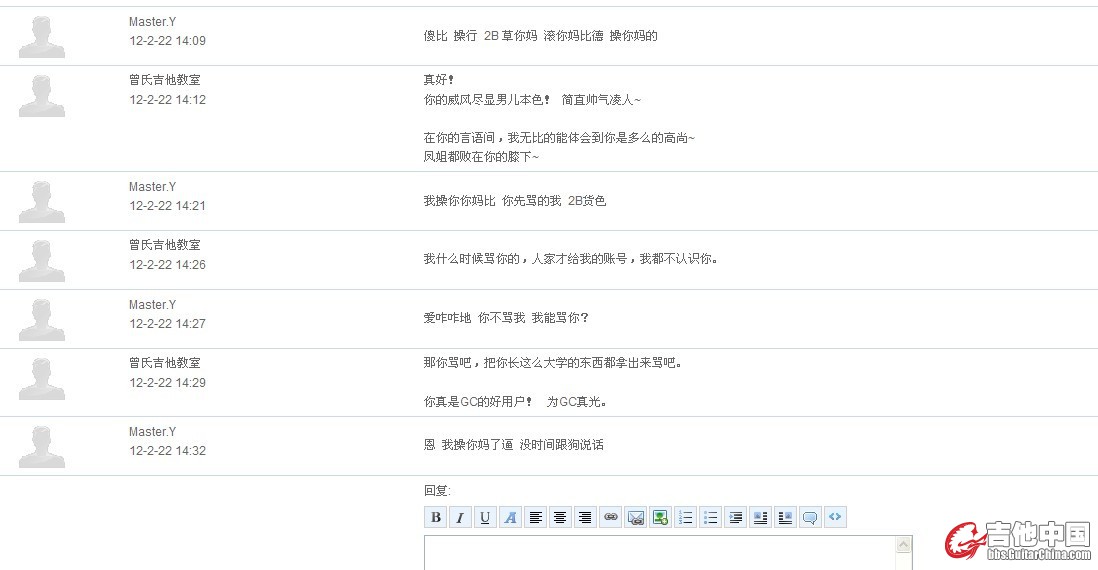Create a numbered list
The image size is (1098, 570).
pyautogui.click(x=686, y=517)
